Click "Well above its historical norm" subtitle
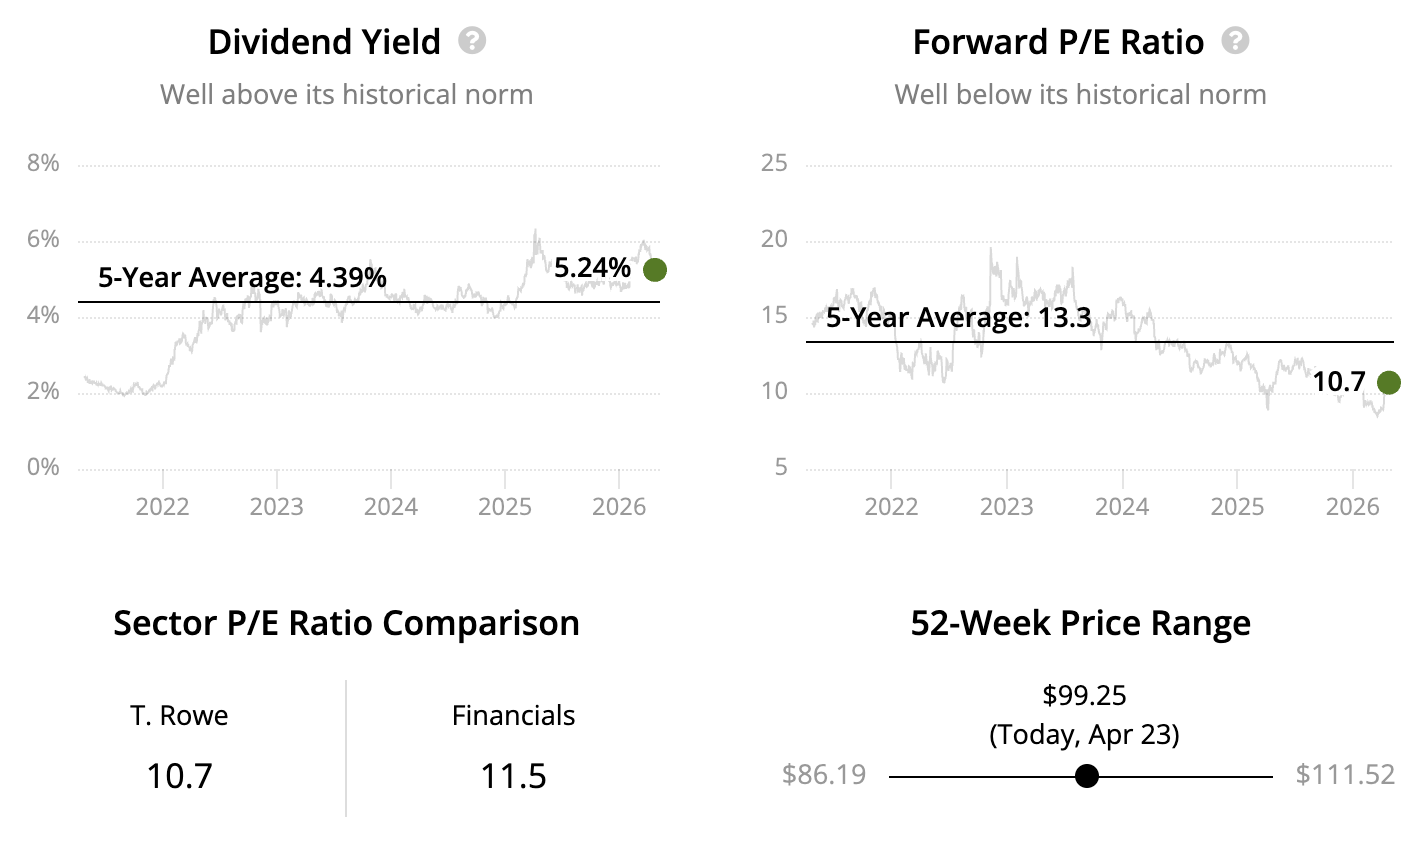Image resolution: width=1414 pixels, height=846 pixels. [x=346, y=95]
